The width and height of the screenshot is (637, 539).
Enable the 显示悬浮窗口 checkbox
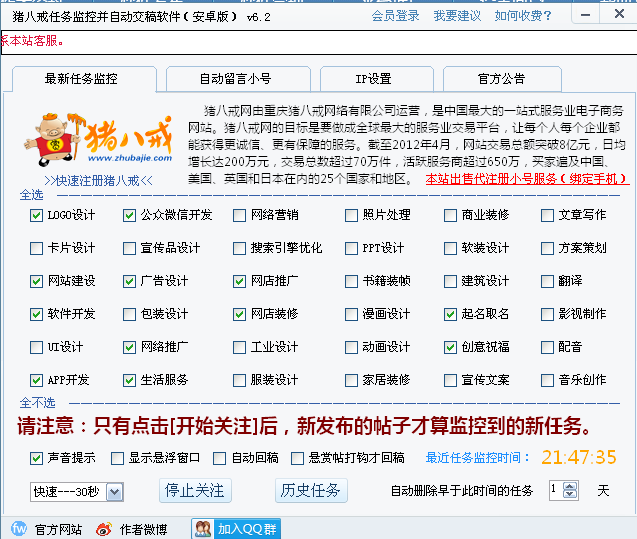tap(117, 459)
